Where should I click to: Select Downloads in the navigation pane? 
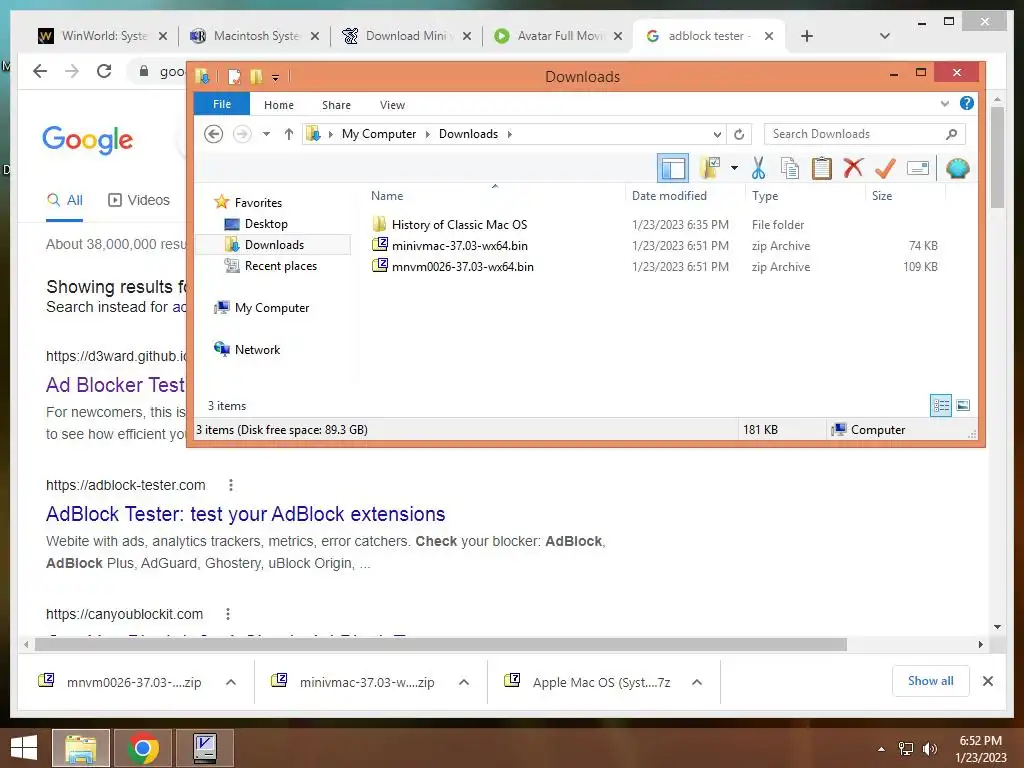(x=274, y=245)
